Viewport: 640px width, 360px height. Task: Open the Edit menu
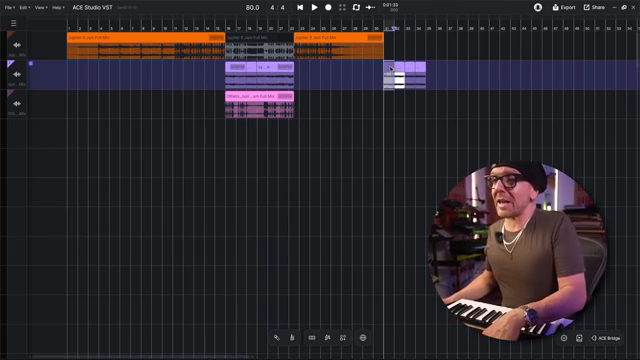coord(24,7)
